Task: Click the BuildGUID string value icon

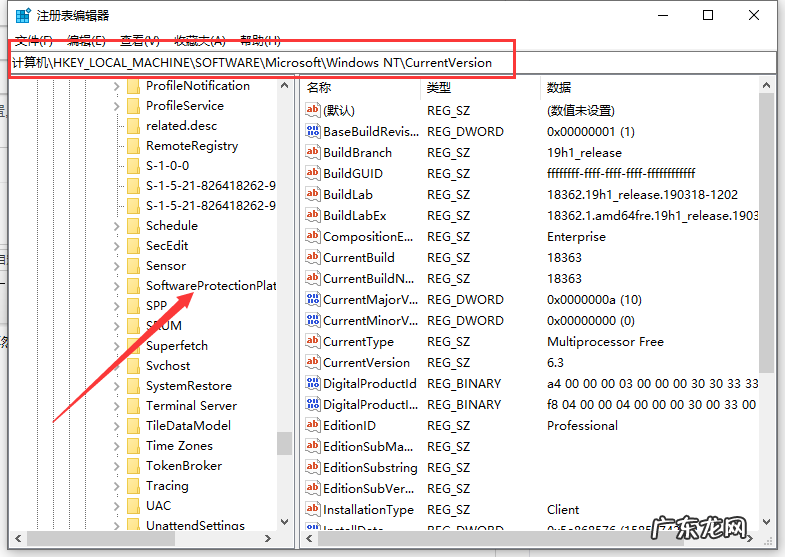Action: [313, 173]
